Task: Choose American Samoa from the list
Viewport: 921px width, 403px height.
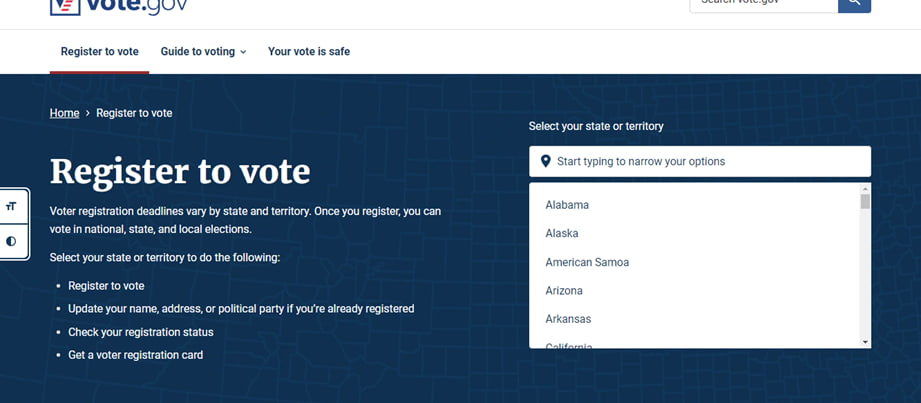Action: pos(587,262)
